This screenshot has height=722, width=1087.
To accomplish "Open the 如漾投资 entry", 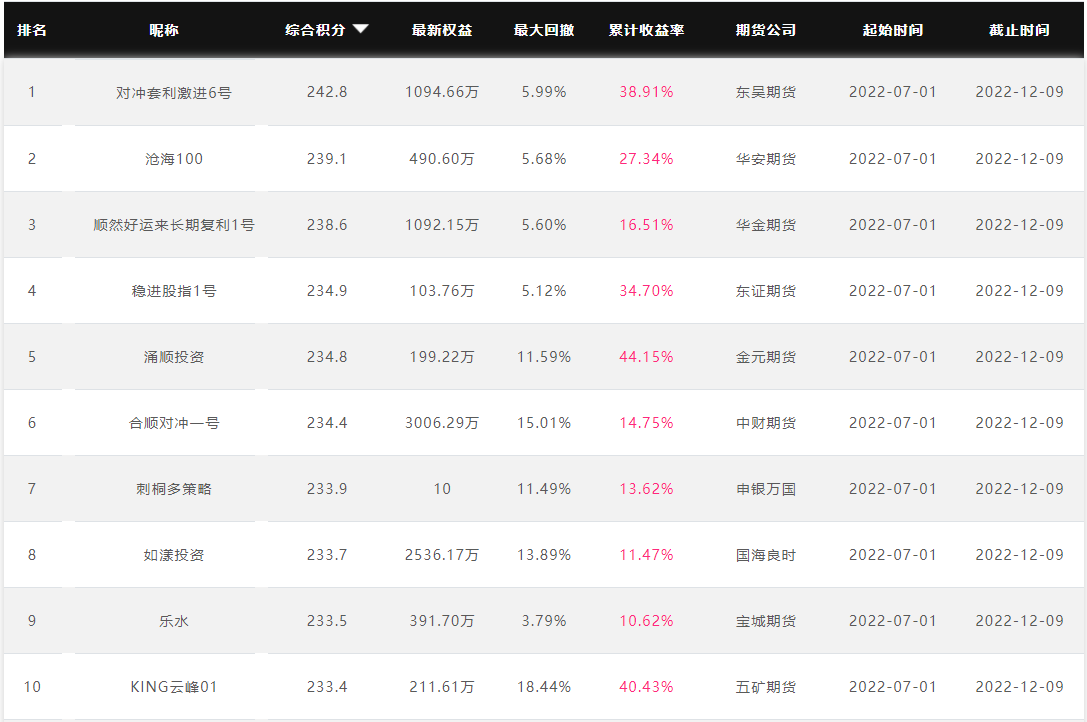I will point(174,555).
